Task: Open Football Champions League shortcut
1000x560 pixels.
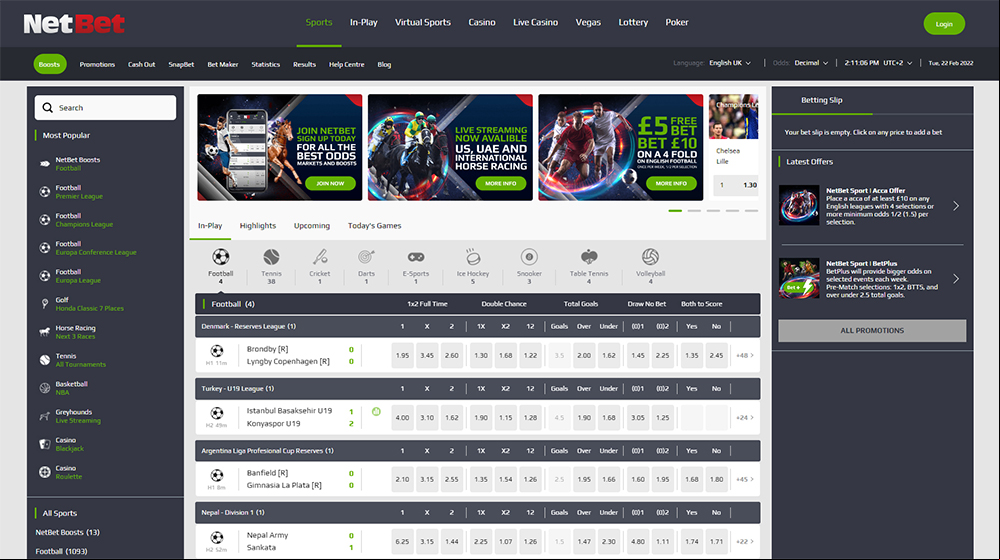Action: (x=77, y=220)
